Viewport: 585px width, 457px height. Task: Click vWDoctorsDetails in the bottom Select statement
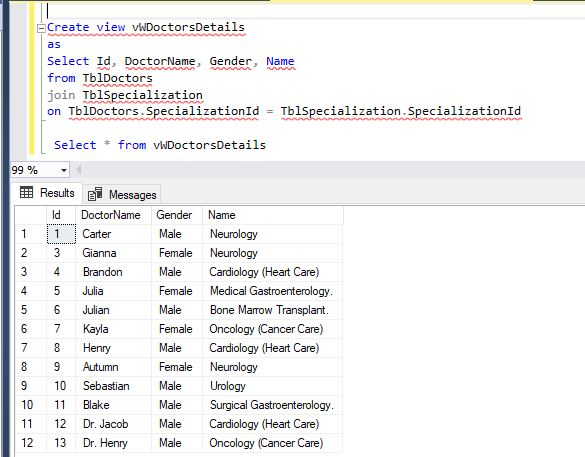tap(209, 145)
